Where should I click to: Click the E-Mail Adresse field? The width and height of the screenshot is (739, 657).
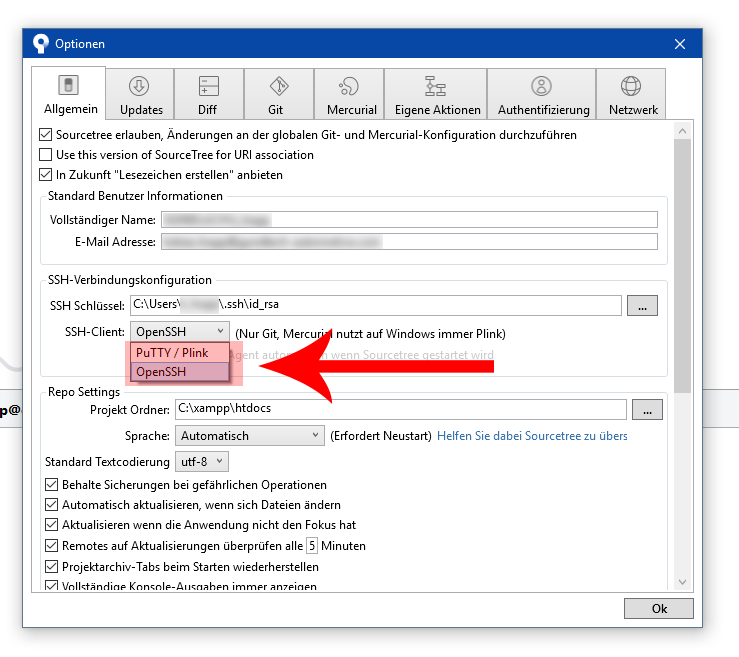(x=409, y=242)
